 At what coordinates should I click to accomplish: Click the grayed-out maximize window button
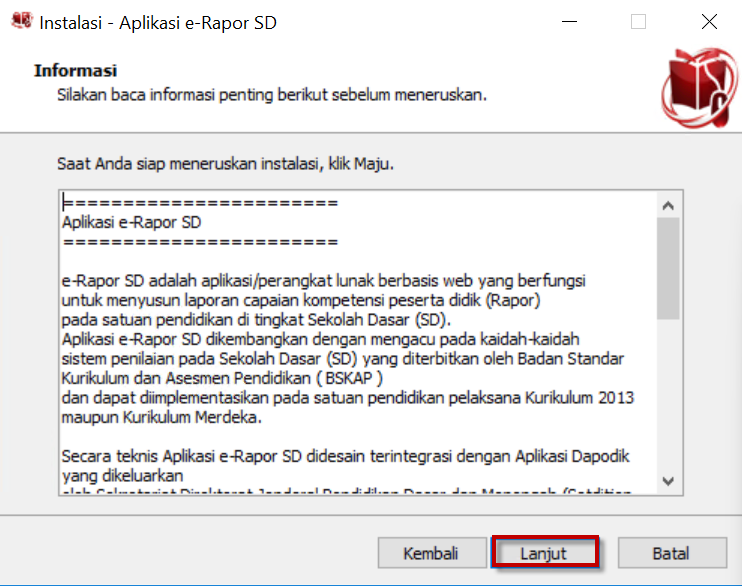pos(638,22)
